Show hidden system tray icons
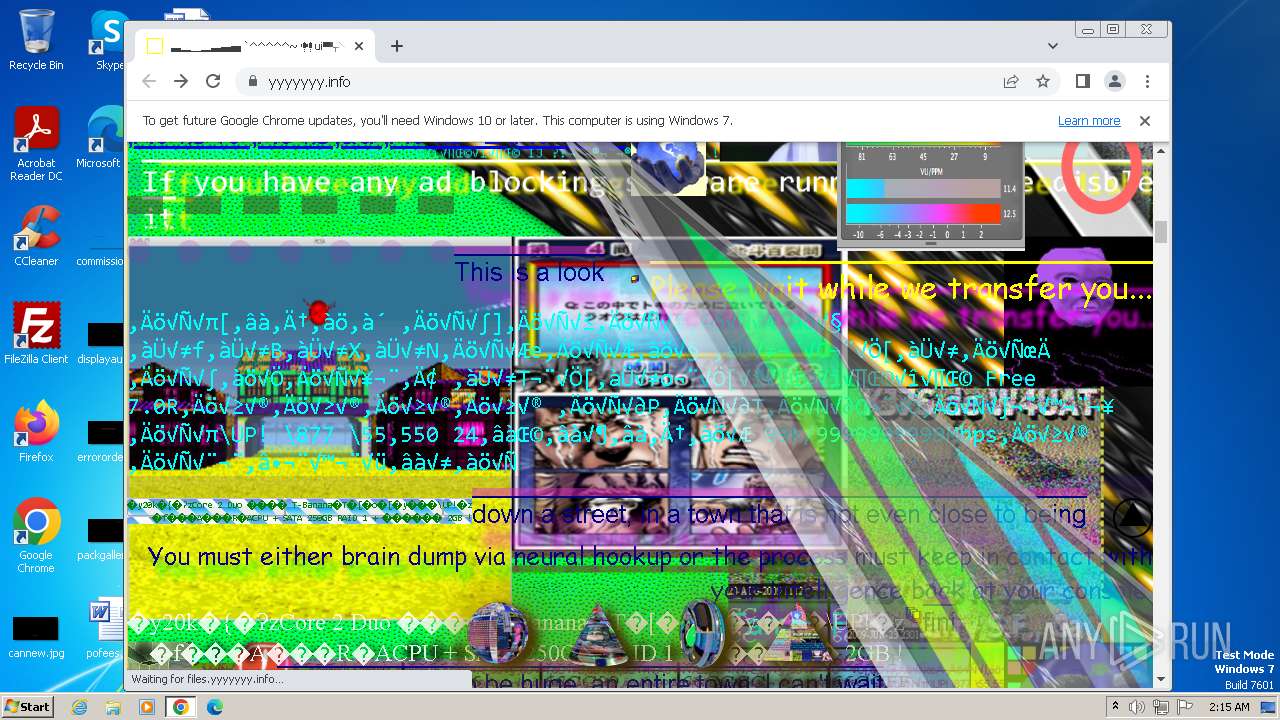 pyautogui.click(x=1116, y=707)
